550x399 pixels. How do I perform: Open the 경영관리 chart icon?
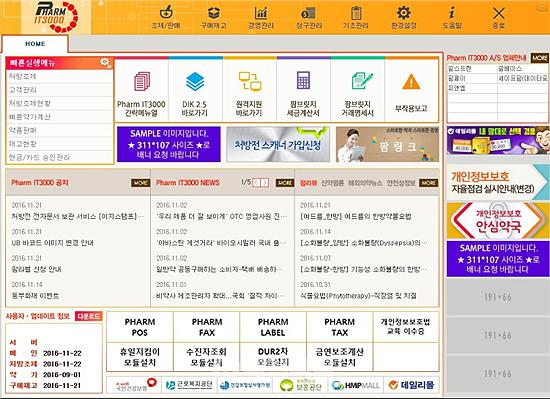pyautogui.click(x=261, y=13)
